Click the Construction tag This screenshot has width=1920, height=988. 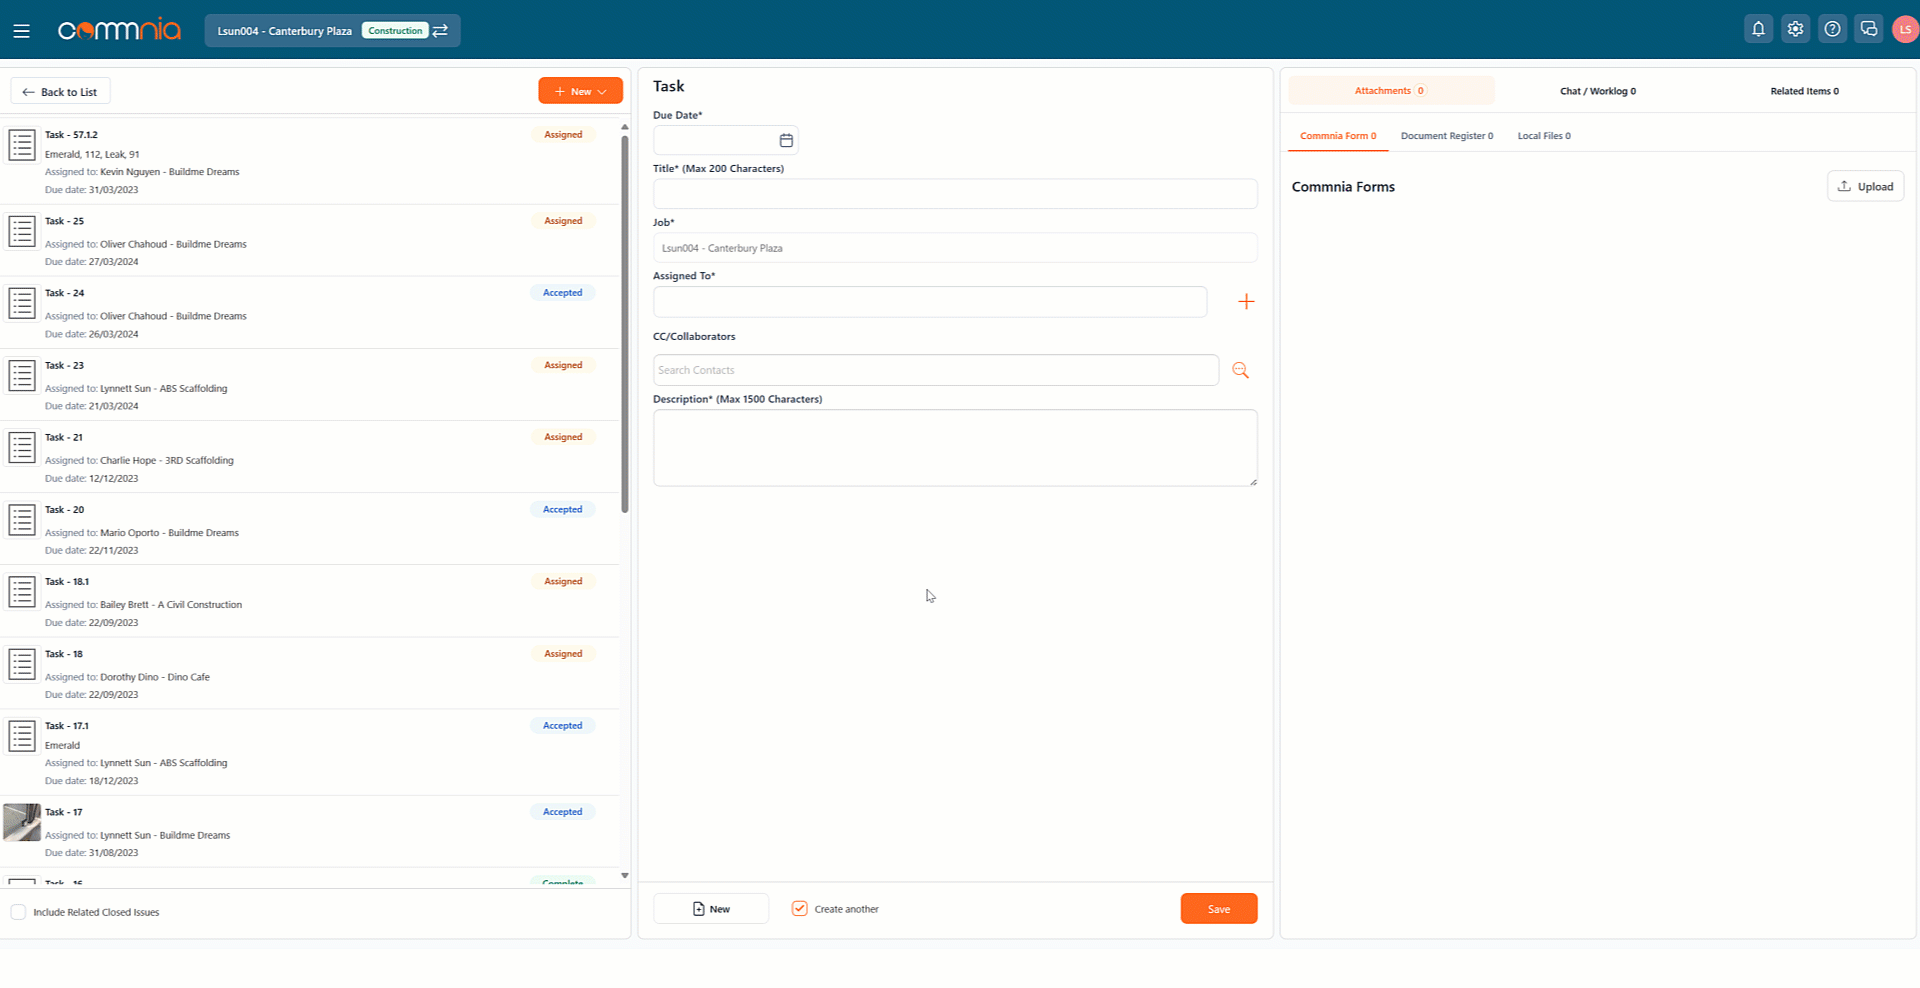(x=395, y=31)
